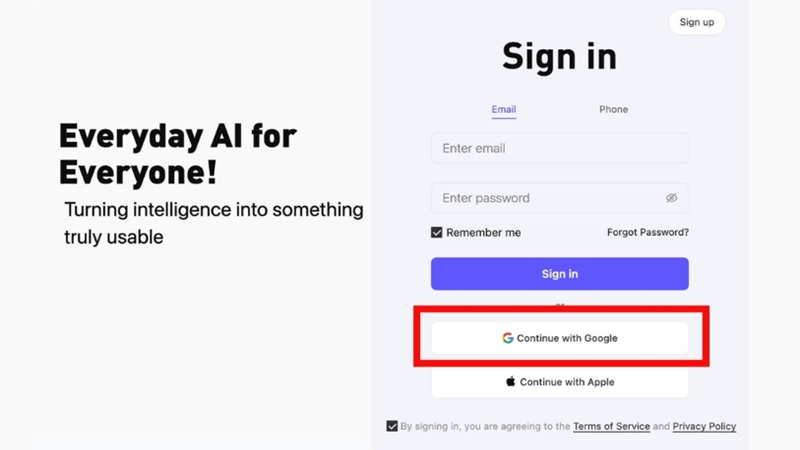Open the Privacy Policy link
The width and height of the screenshot is (800, 450).
tap(704, 426)
